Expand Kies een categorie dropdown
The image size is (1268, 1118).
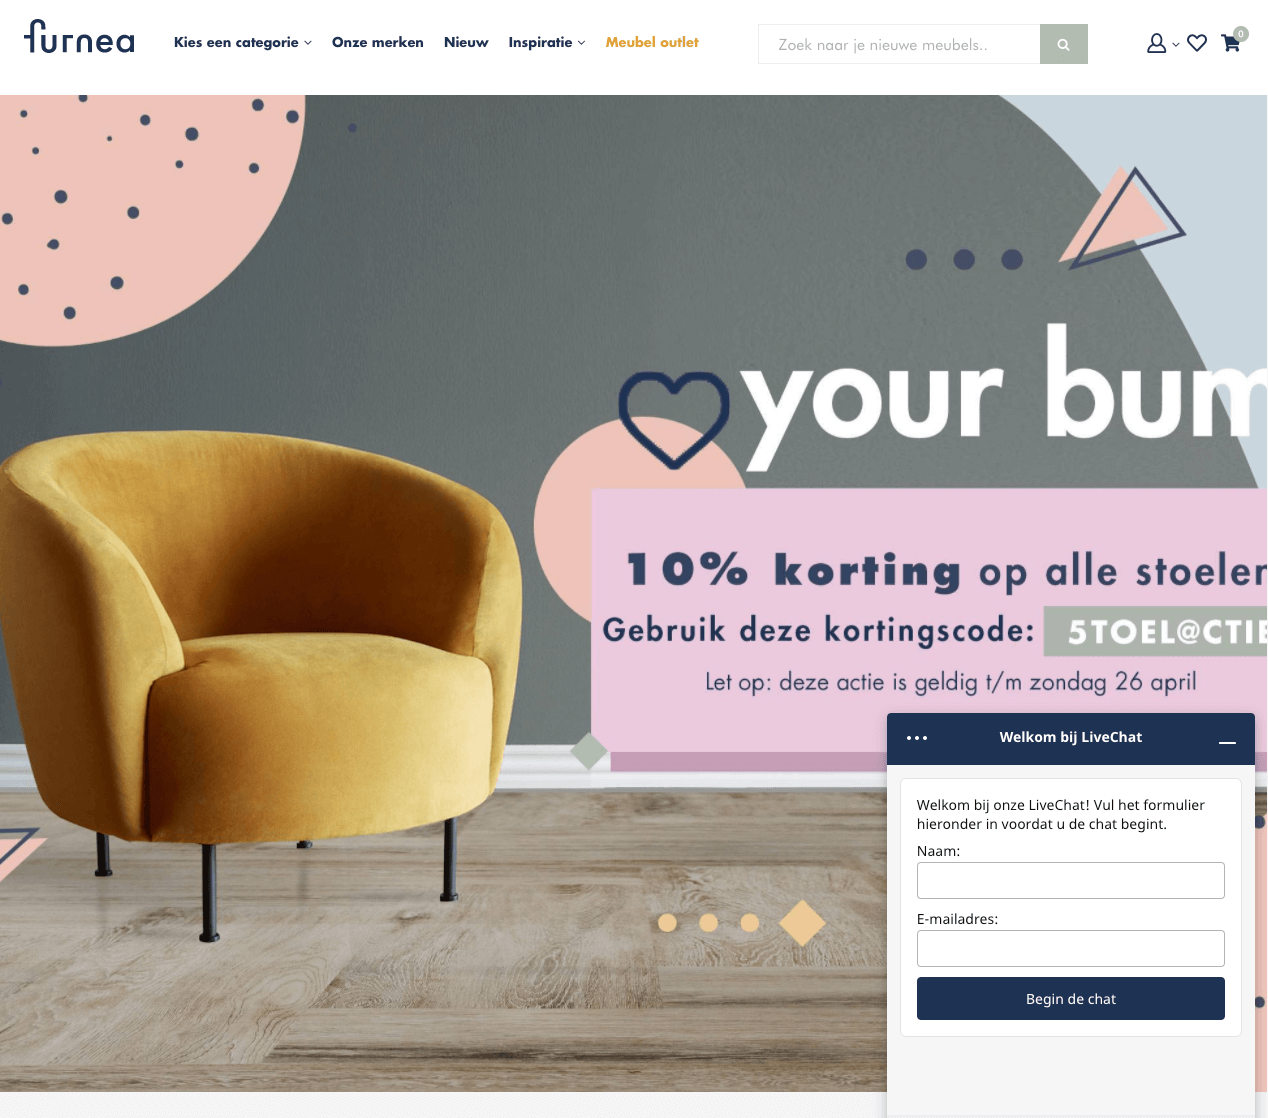click(243, 42)
